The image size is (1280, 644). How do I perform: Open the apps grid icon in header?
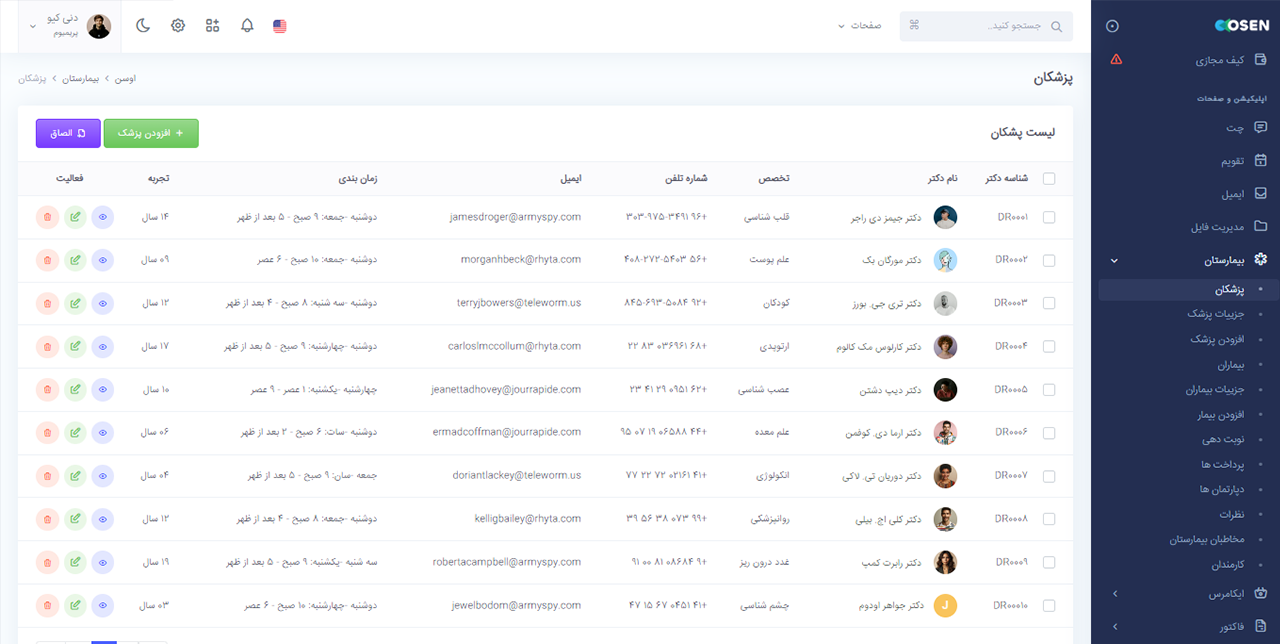212,26
